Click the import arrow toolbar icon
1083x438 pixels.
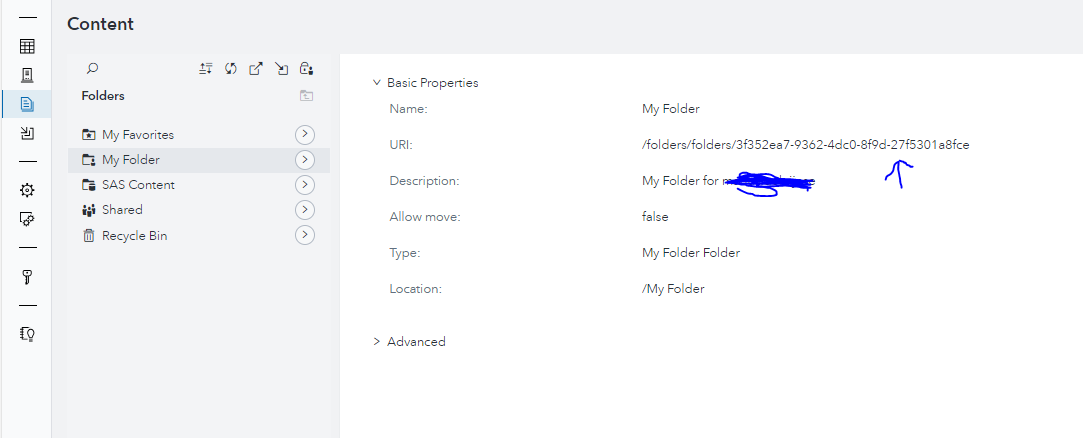[282, 69]
